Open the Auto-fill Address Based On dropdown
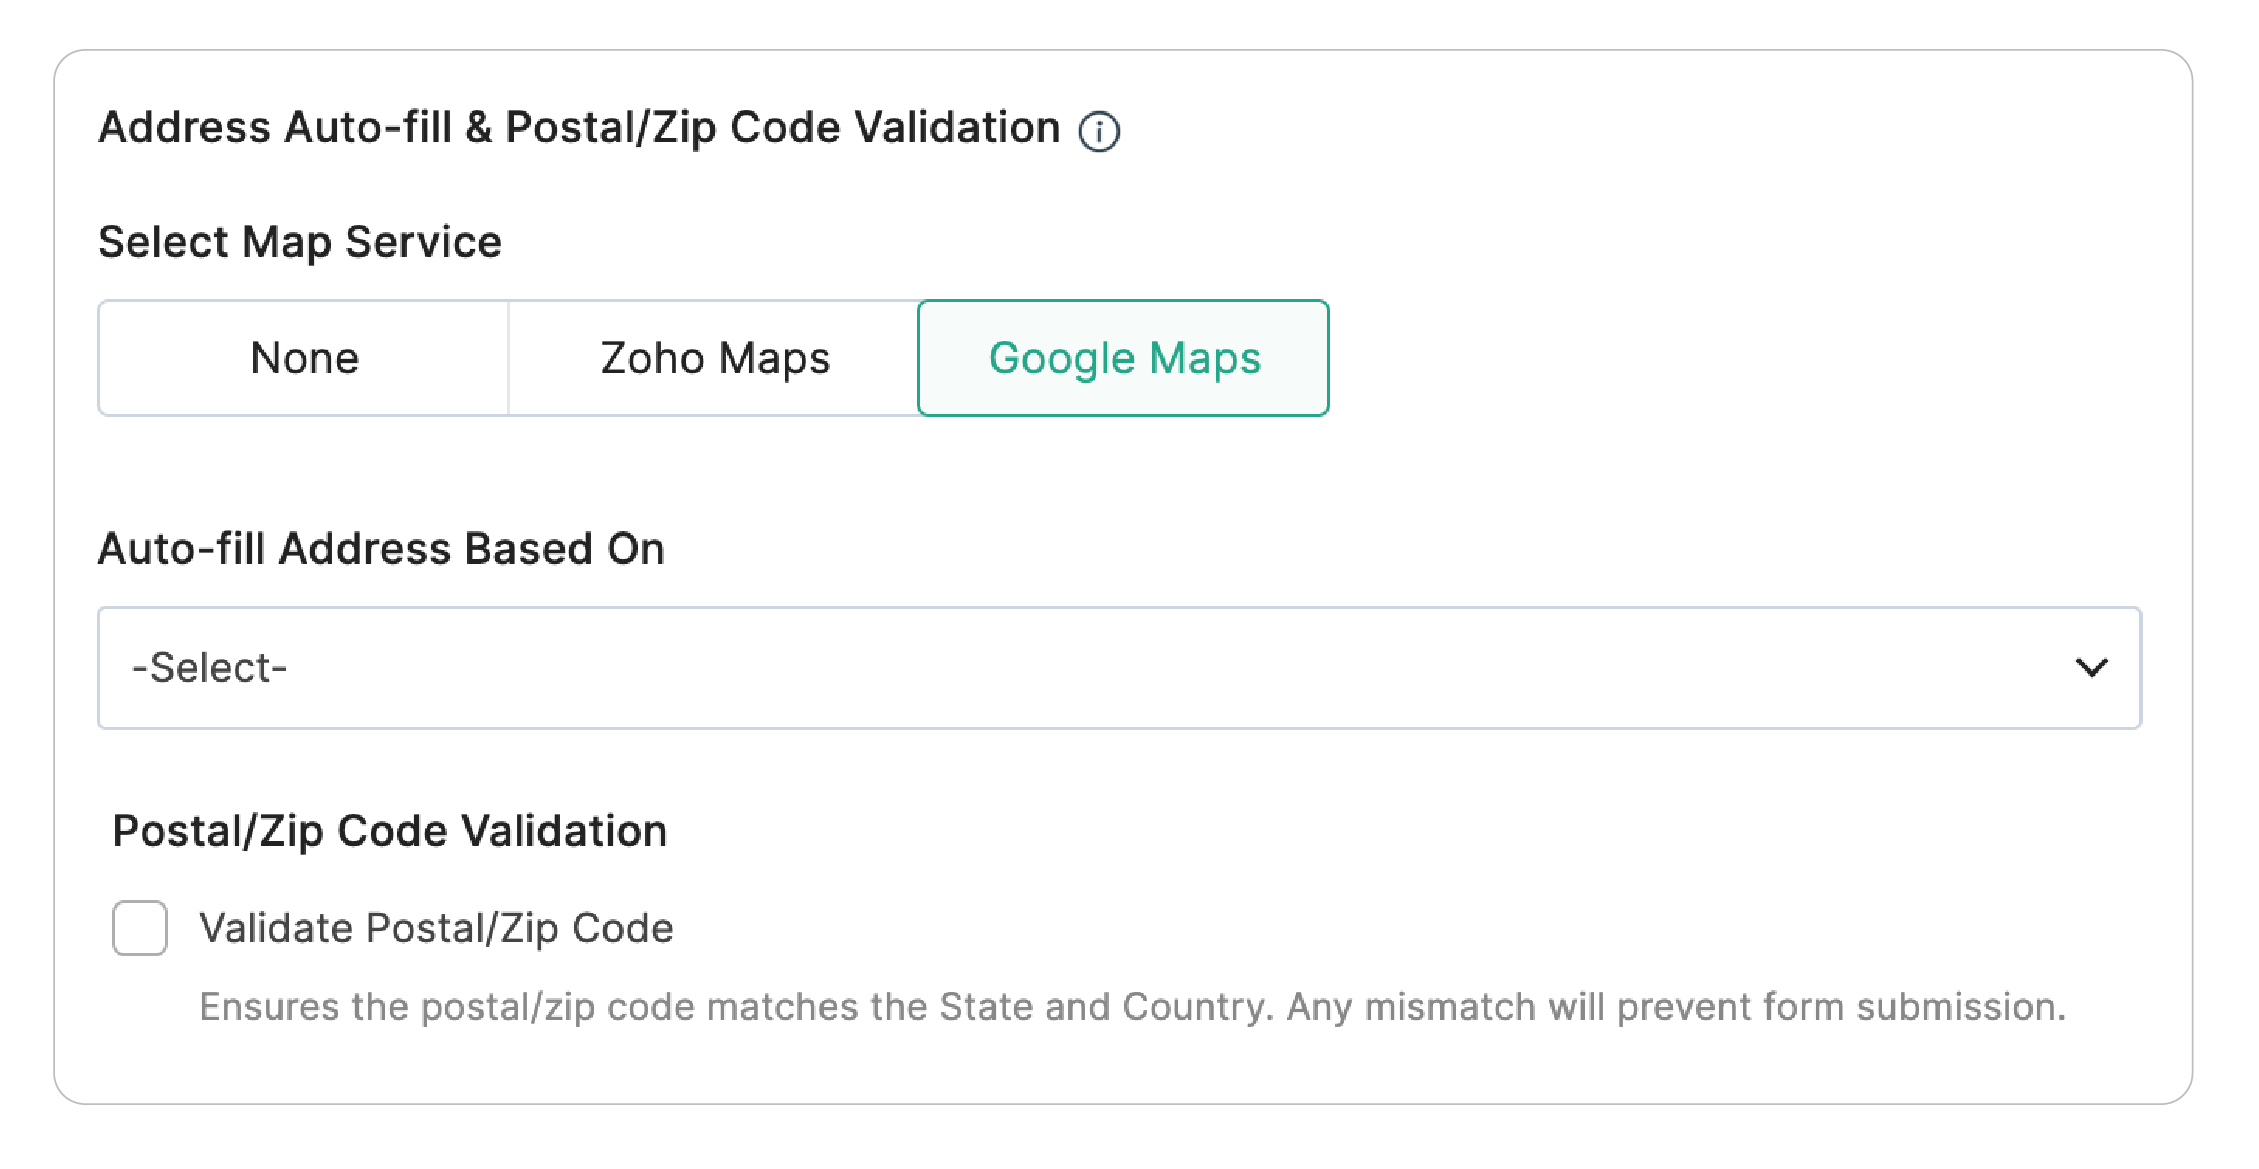This screenshot has width=2259, height=1169. click(1119, 667)
